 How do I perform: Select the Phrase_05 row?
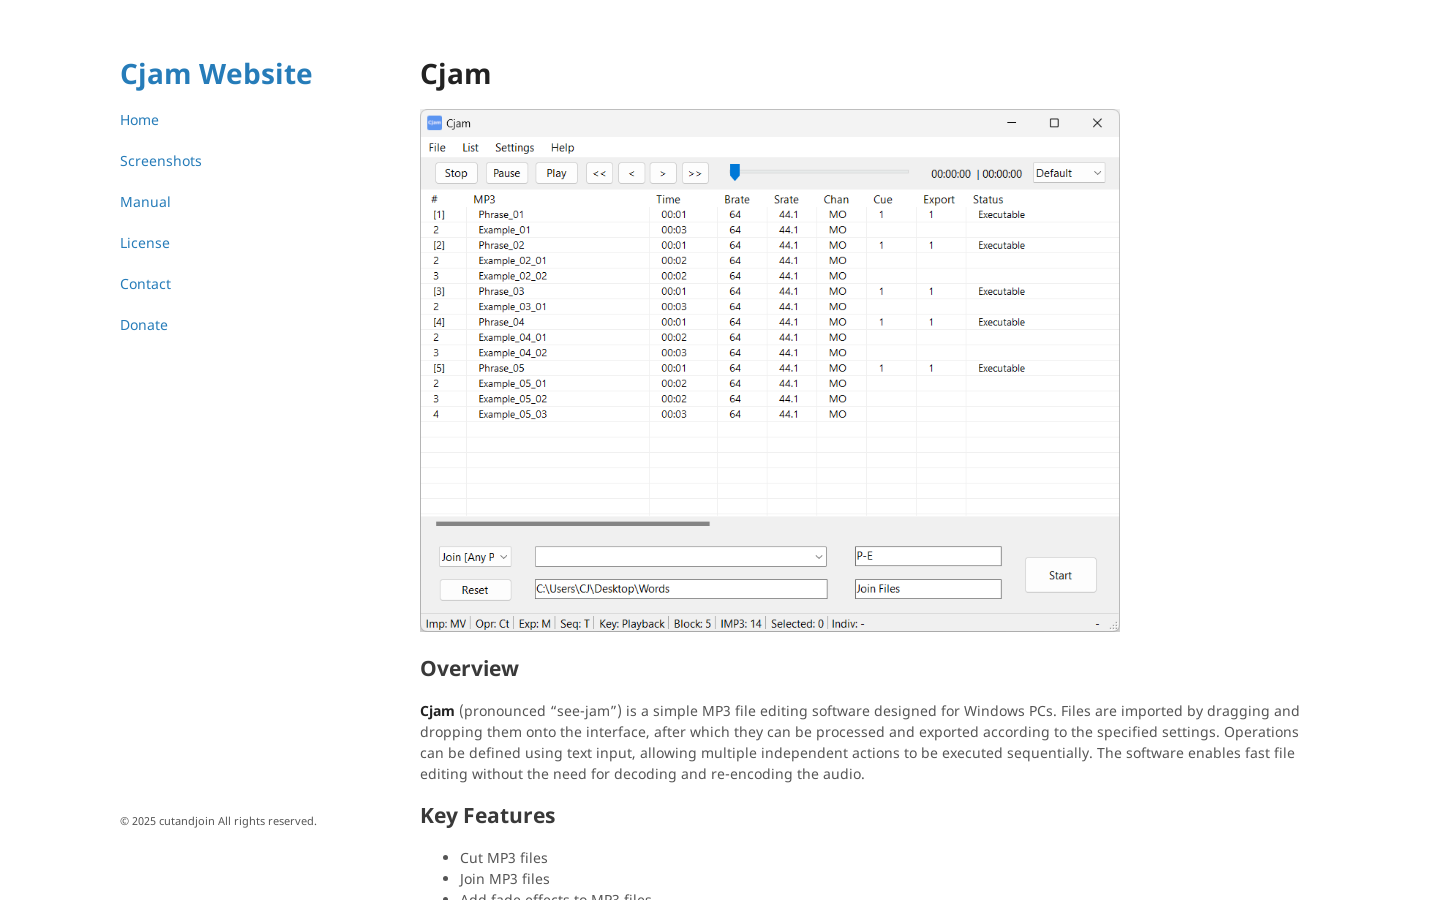click(x=770, y=368)
